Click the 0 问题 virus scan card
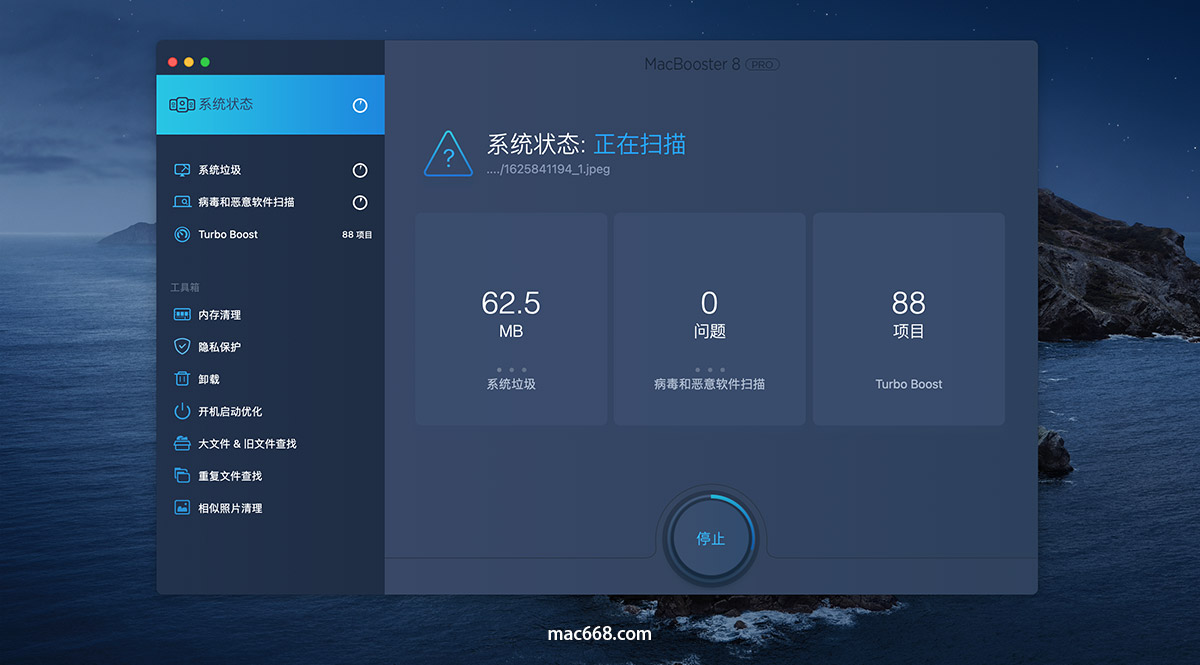 click(x=710, y=319)
